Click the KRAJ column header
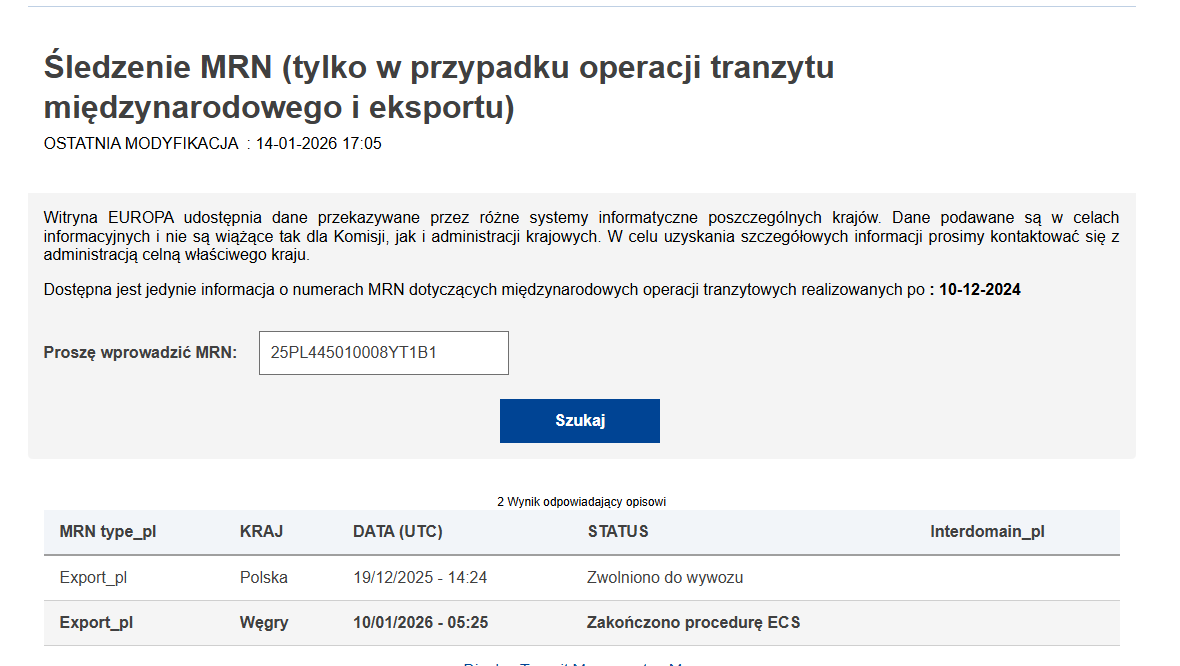 pos(261,532)
